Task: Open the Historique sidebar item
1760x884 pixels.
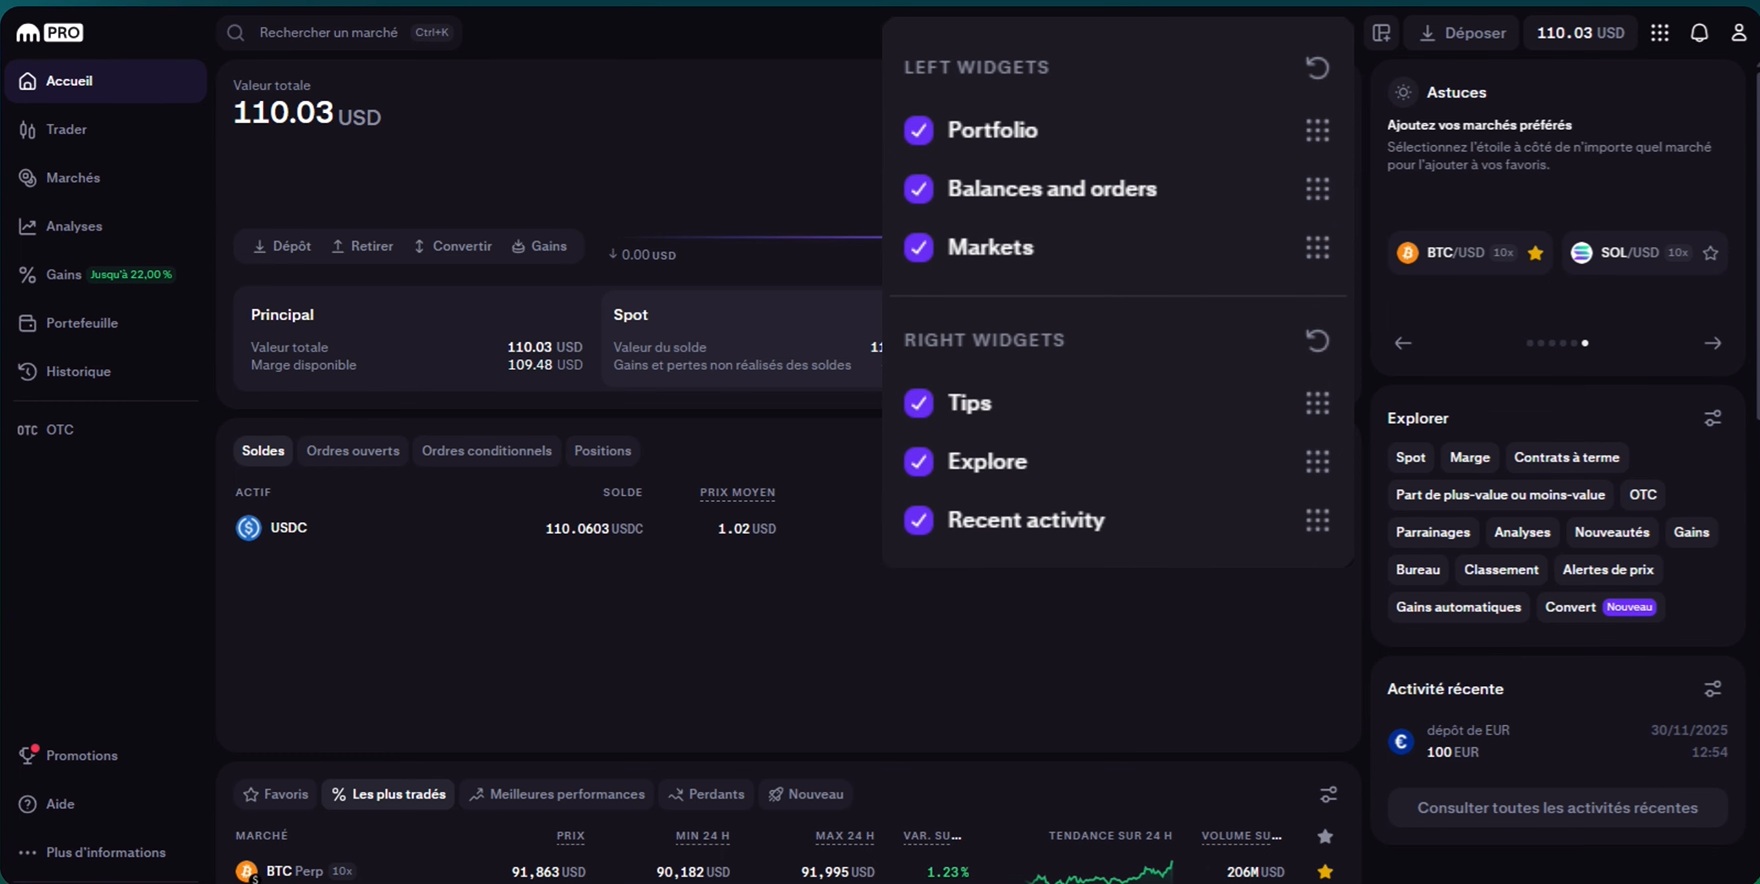Action: pos(105,372)
